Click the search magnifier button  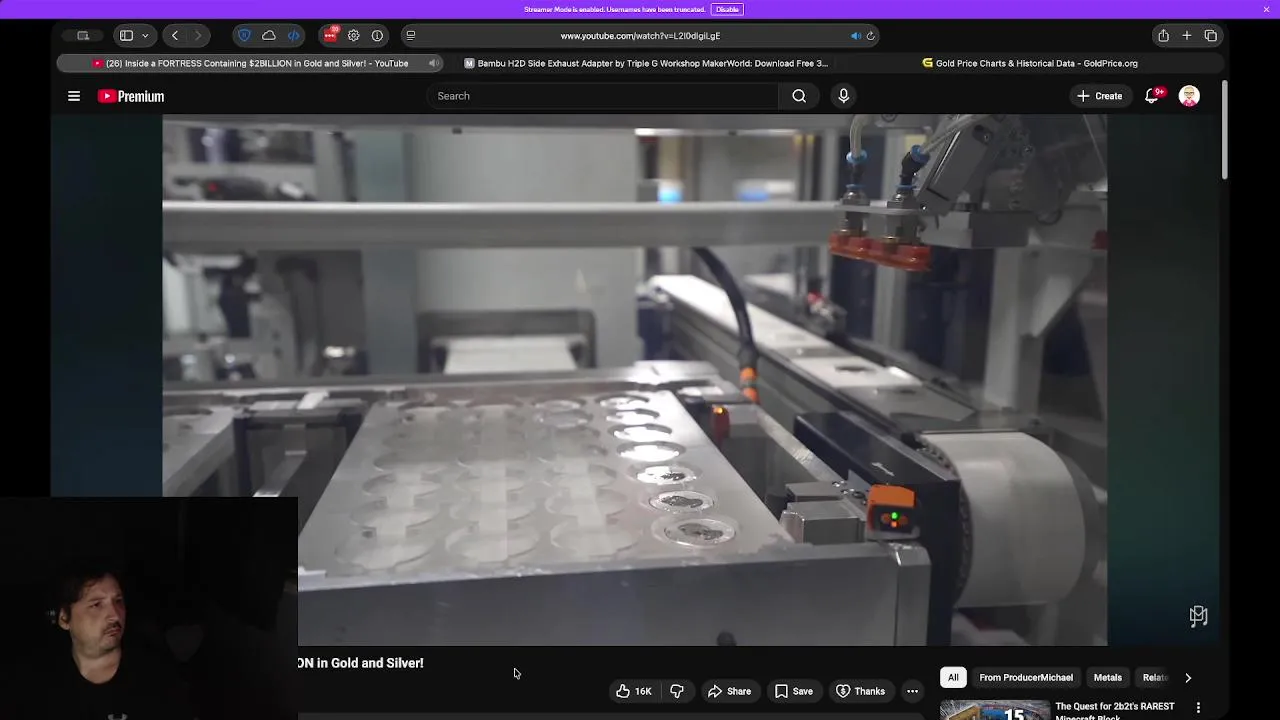tap(799, 96)
